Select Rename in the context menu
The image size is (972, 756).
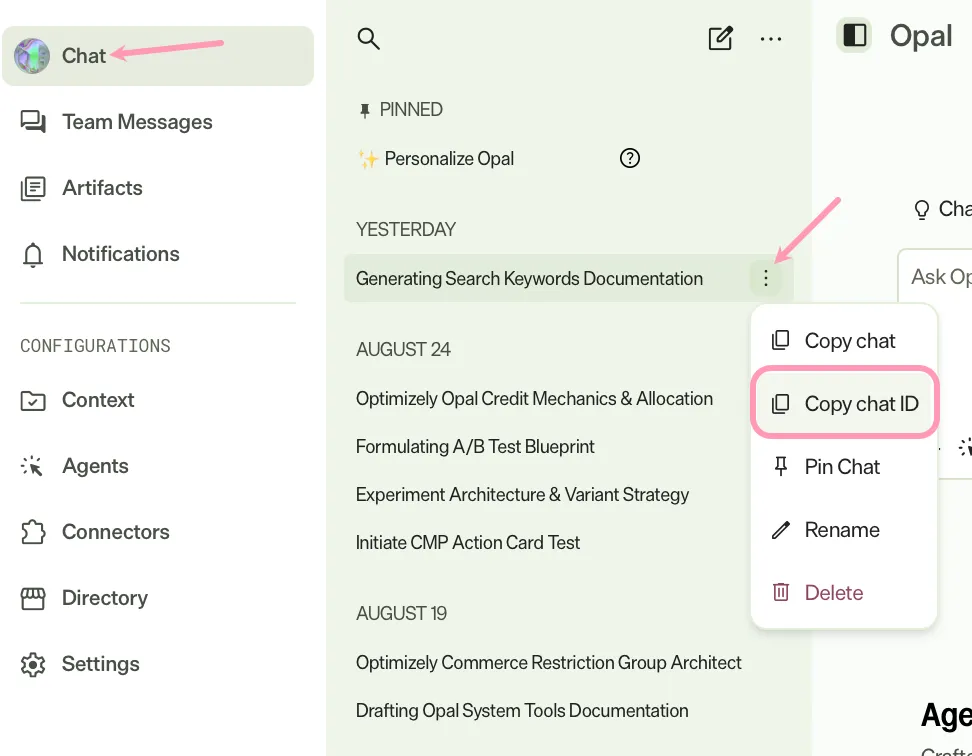[x=844, y=530]
